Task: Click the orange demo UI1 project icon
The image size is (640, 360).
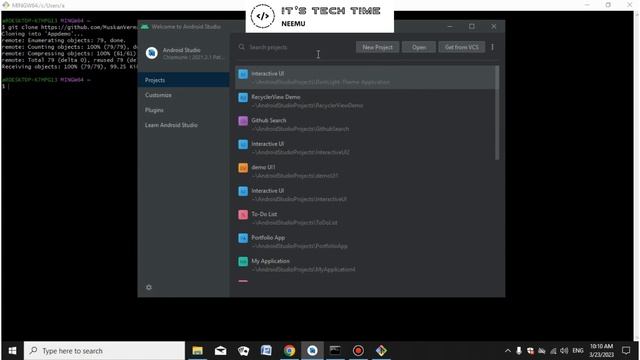Action: pos(243,168)
